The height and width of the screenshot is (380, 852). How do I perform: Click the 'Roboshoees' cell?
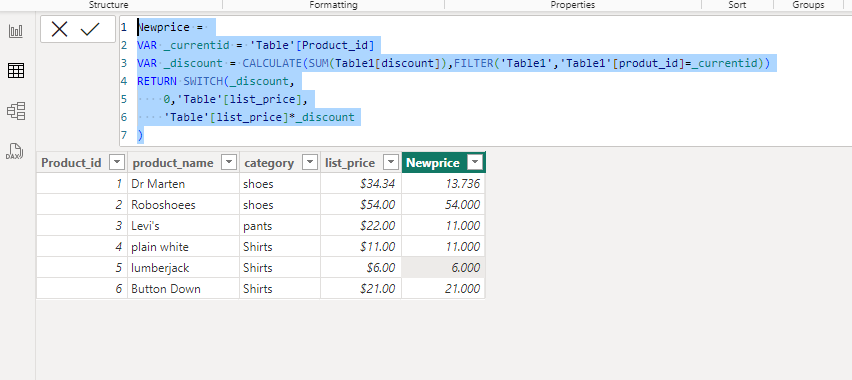pyautogui.click(x=183, y=205)
